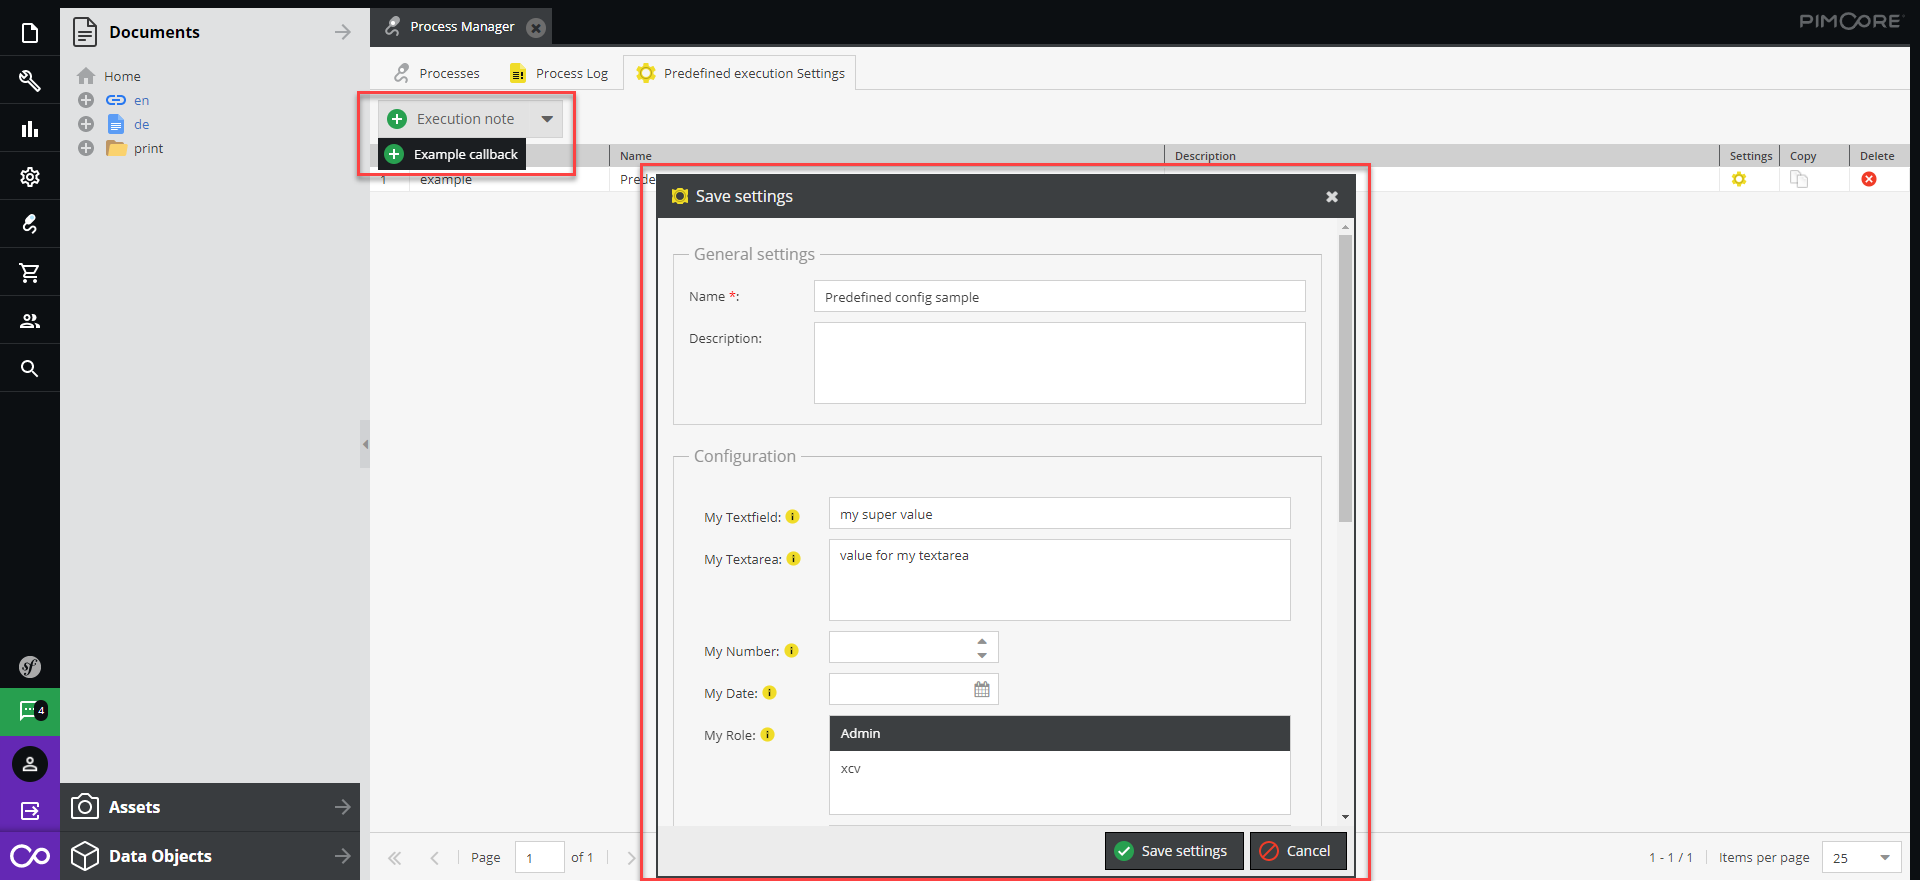Expand the Documents panel arrow
The height and width of the screenshot is (881, 1920).
[343, 32]
